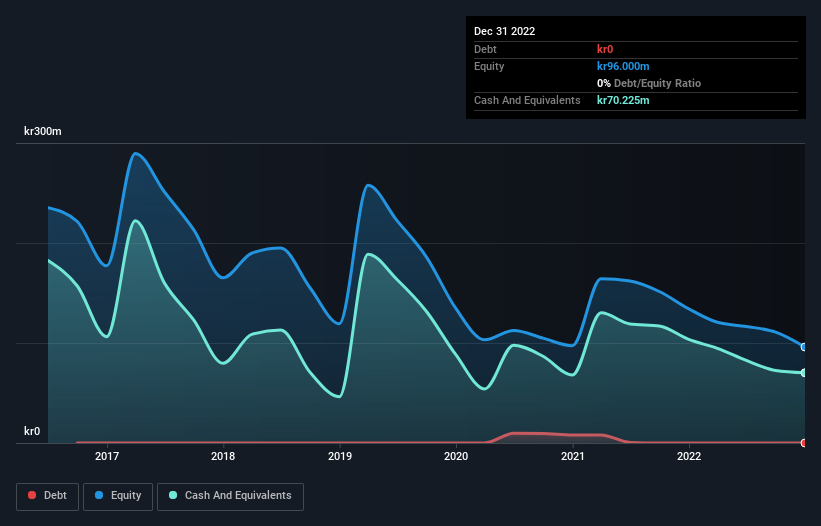Select the 2022 x-axis label

689,456
